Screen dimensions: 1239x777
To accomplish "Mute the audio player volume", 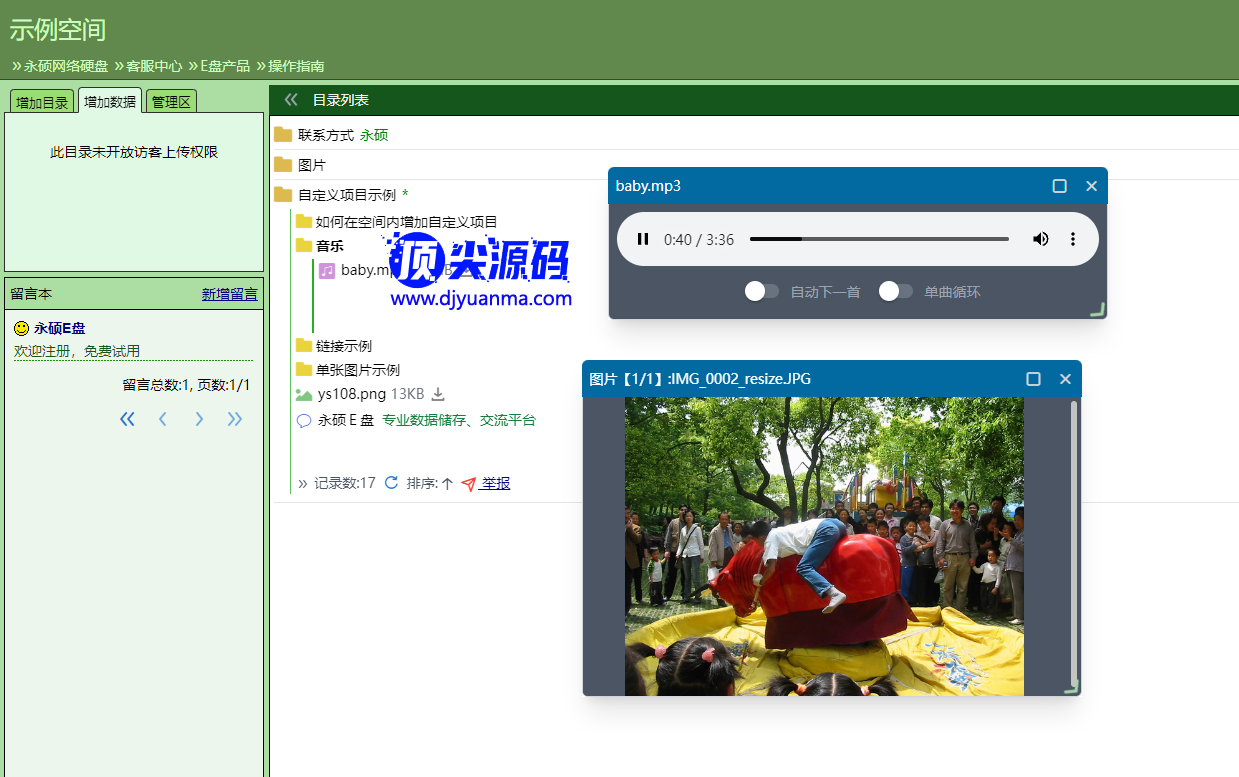I will tap(1041, 239).
